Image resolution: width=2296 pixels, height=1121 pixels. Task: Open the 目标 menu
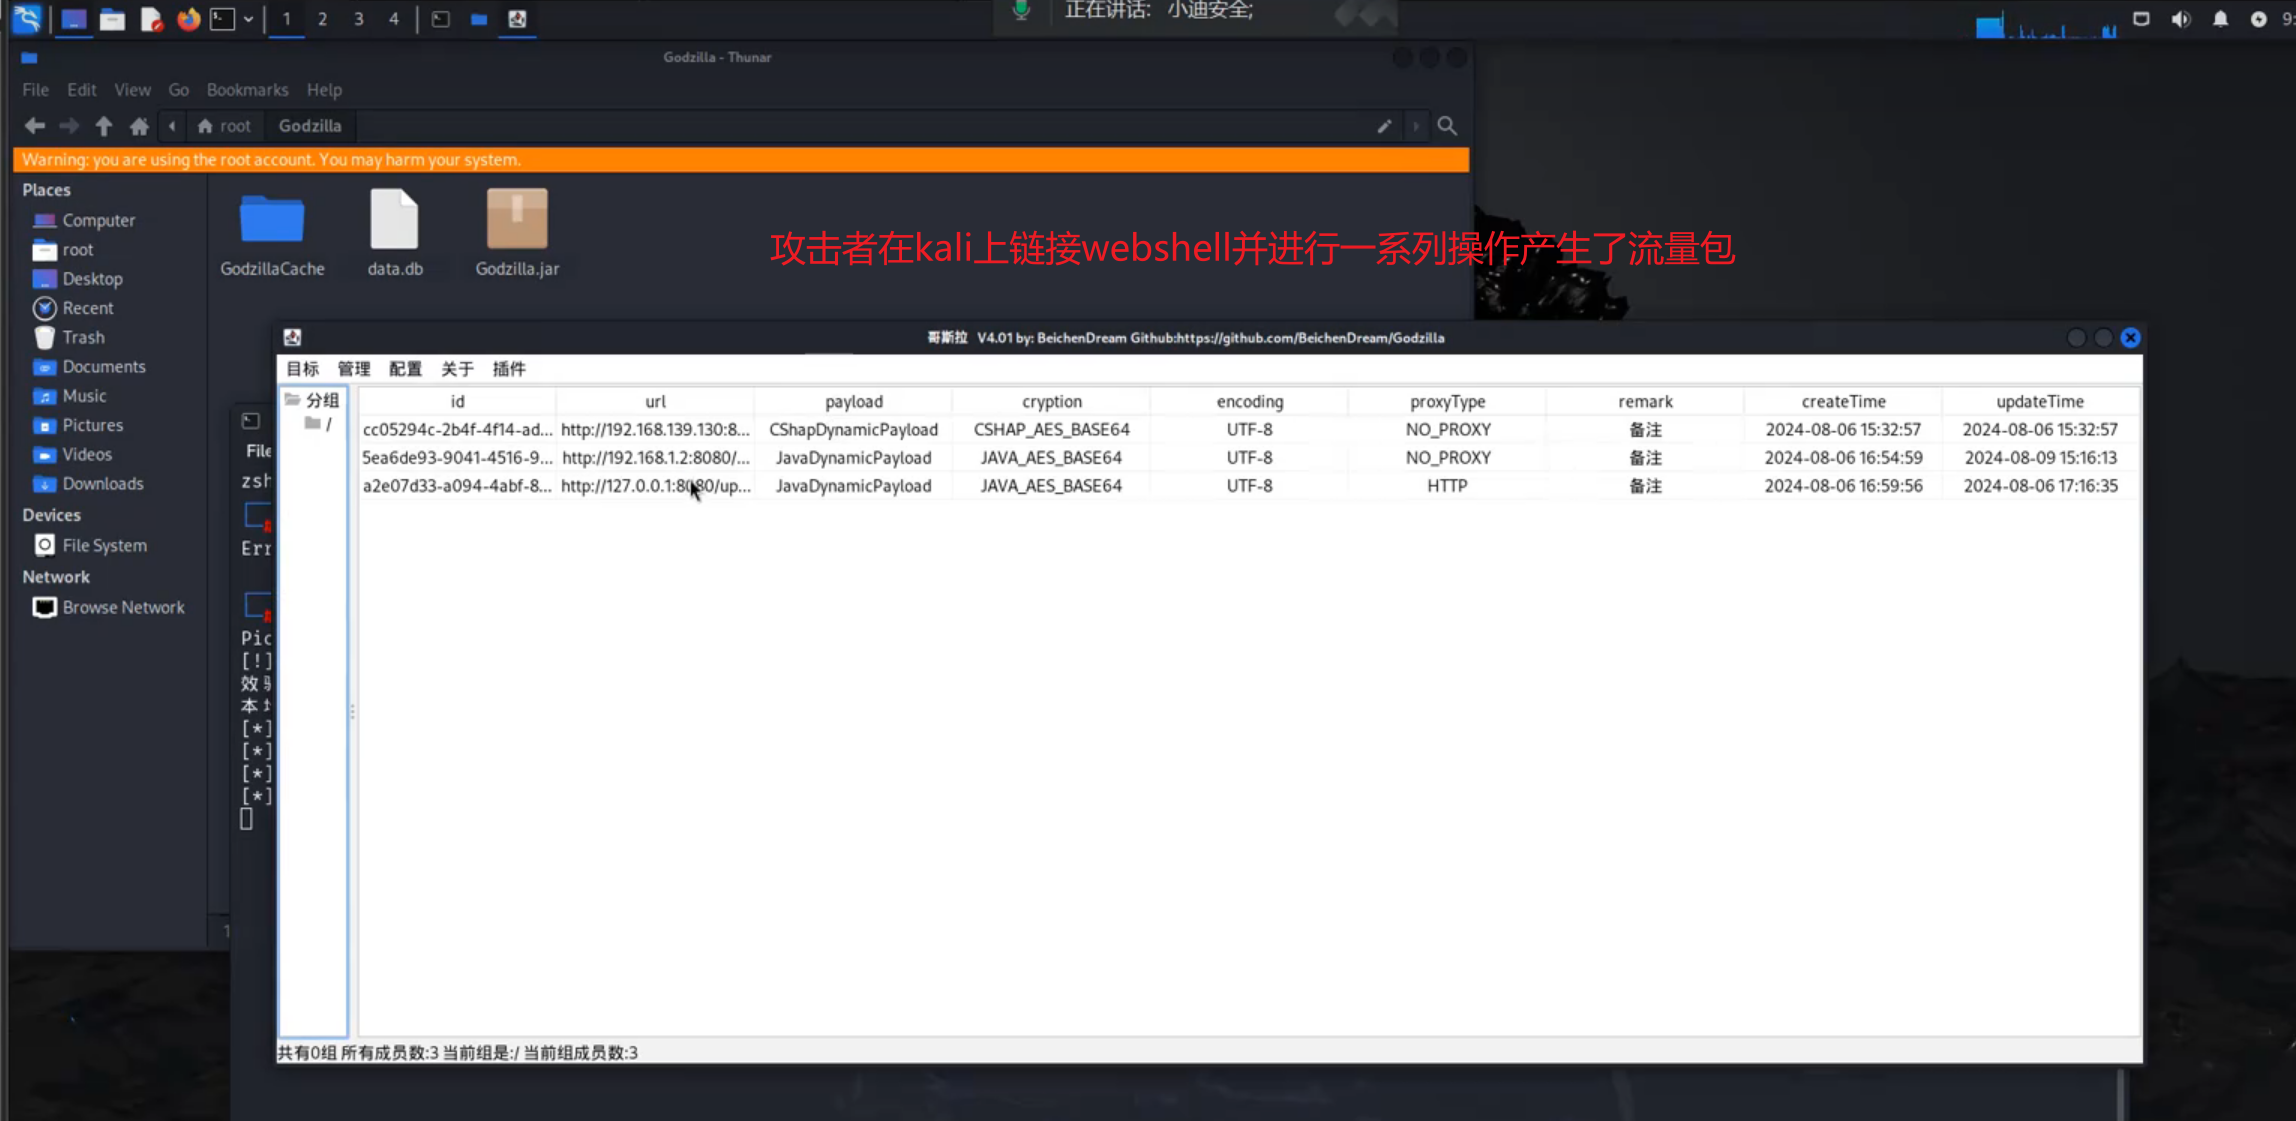point(302,369)
